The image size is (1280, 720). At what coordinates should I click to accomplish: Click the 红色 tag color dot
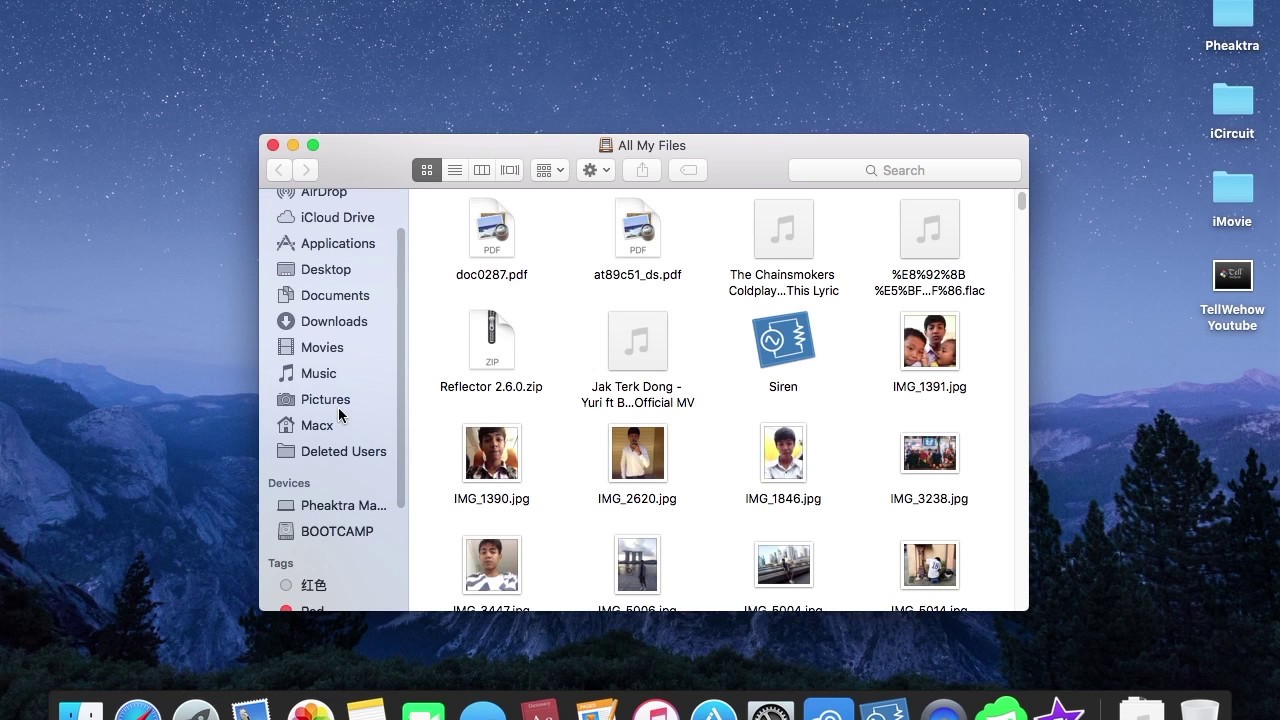click(x=286, y=585)
